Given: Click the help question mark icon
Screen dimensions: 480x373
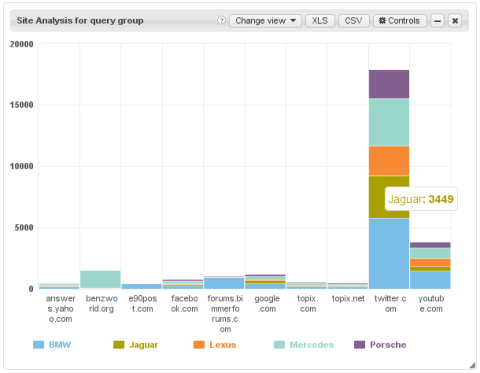Looking at the screenshot, I should (x=221, y=21).
